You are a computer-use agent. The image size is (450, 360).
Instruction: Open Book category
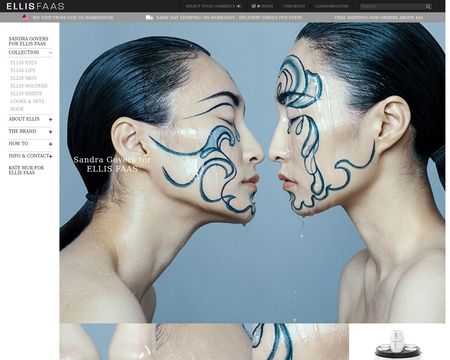pos(17,109)
